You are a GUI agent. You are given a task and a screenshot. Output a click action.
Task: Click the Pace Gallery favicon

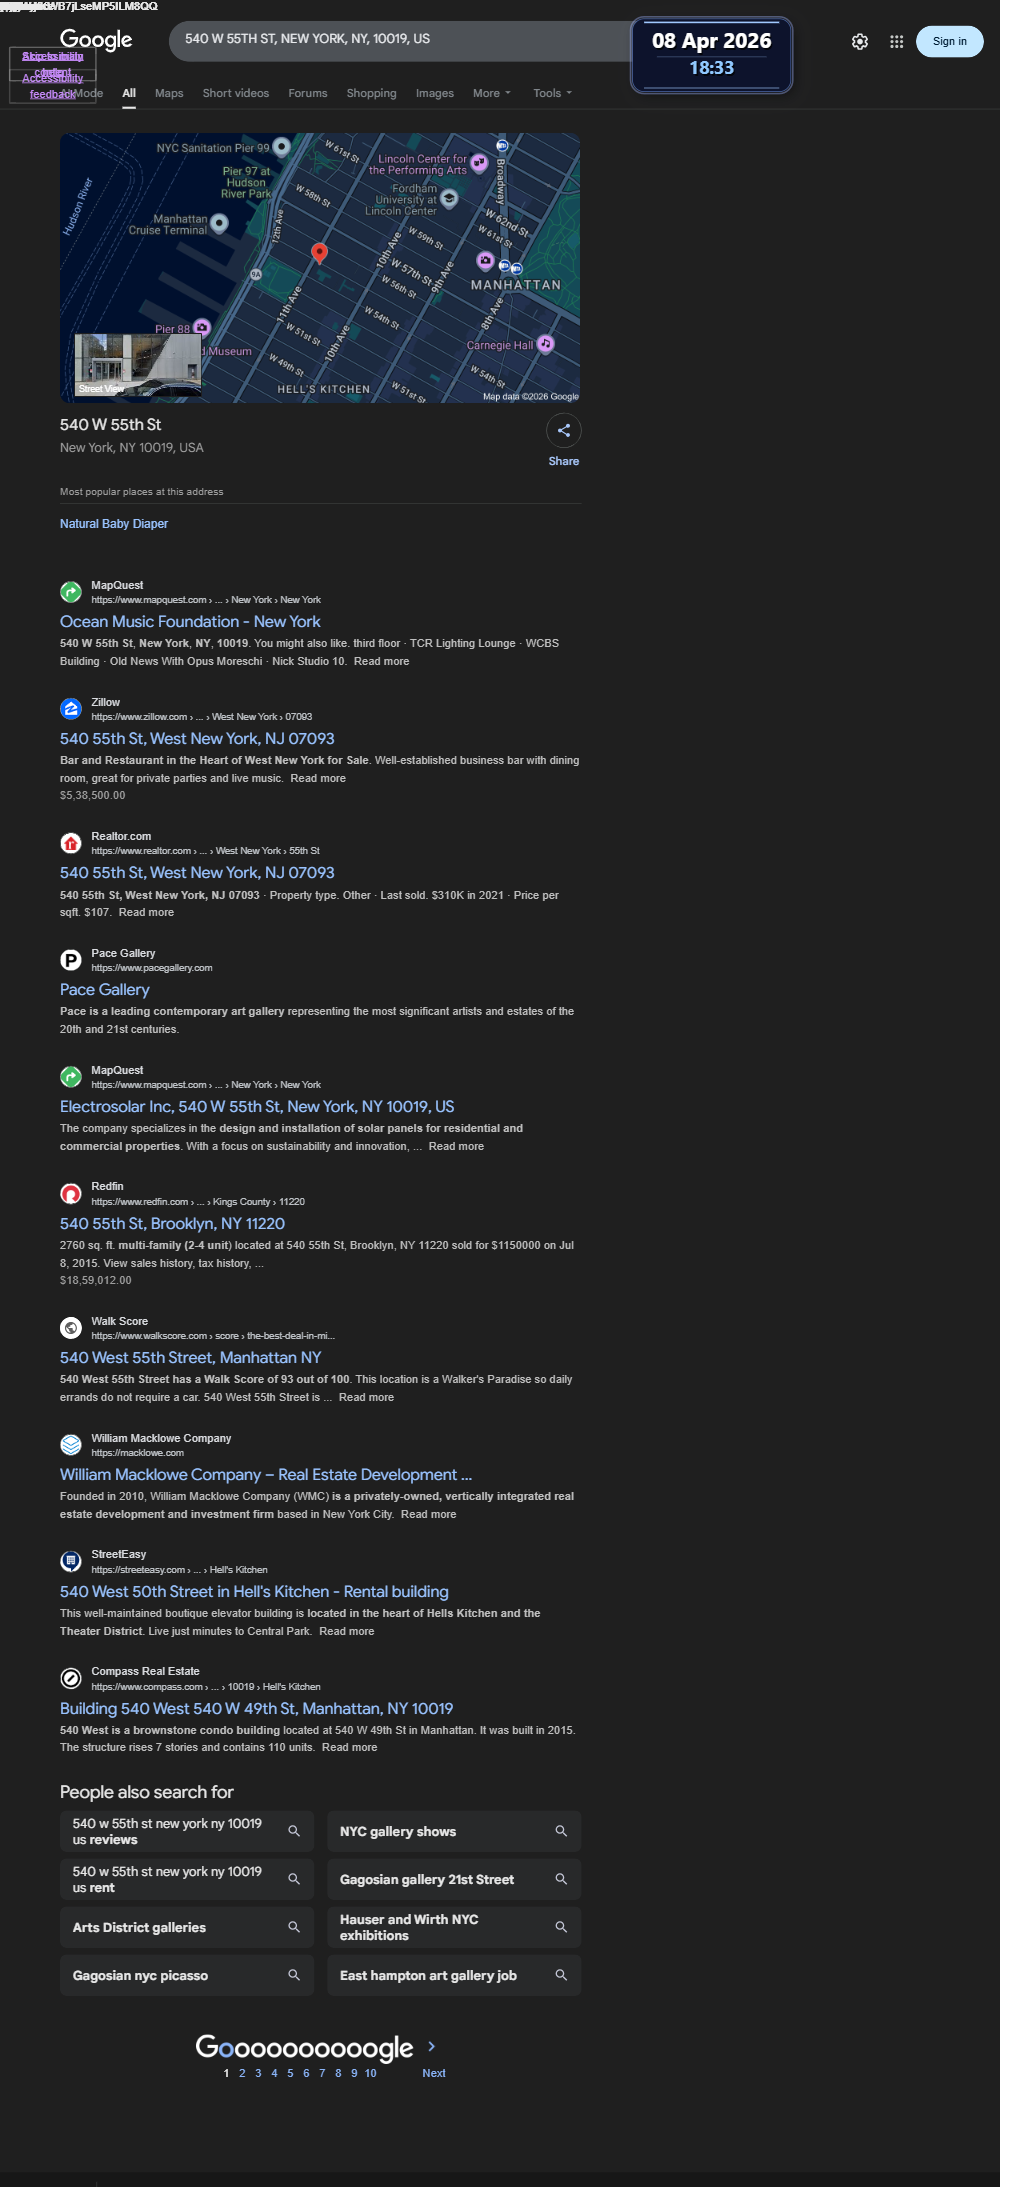pos(71,961)
